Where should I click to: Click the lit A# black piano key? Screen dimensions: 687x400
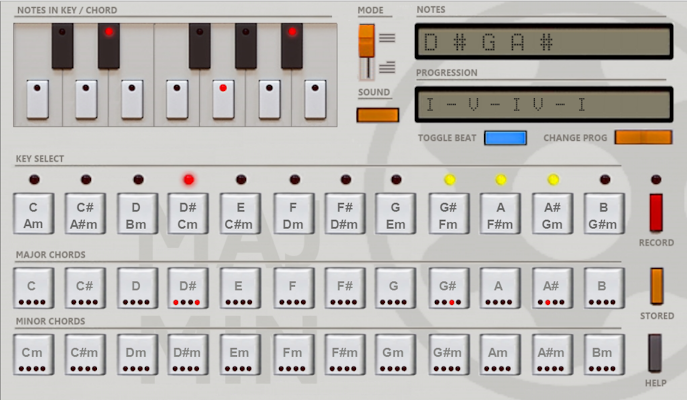pyautogui.click(x=292, y=46)
